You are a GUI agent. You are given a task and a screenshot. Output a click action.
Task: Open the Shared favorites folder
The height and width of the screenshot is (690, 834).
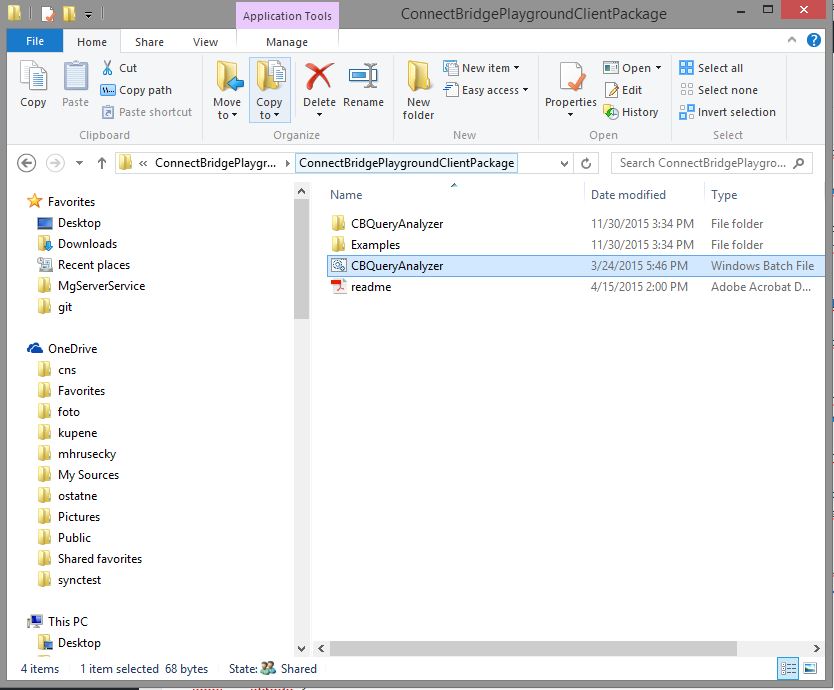99,559
